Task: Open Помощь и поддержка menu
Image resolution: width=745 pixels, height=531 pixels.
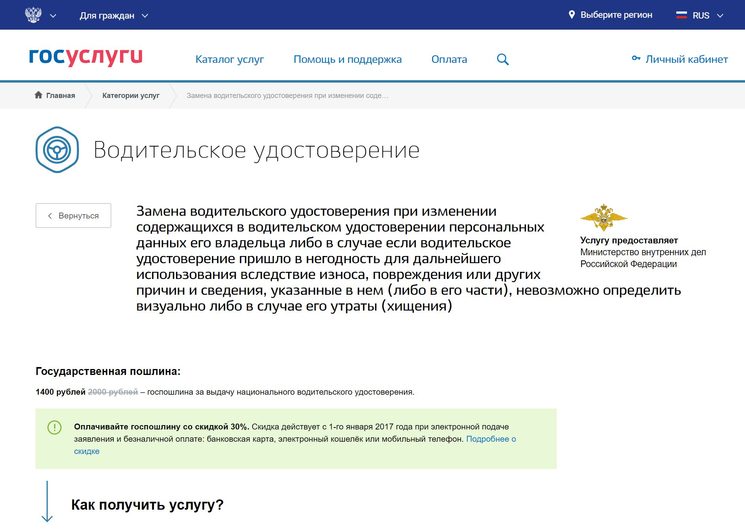Action: [347, 59]
